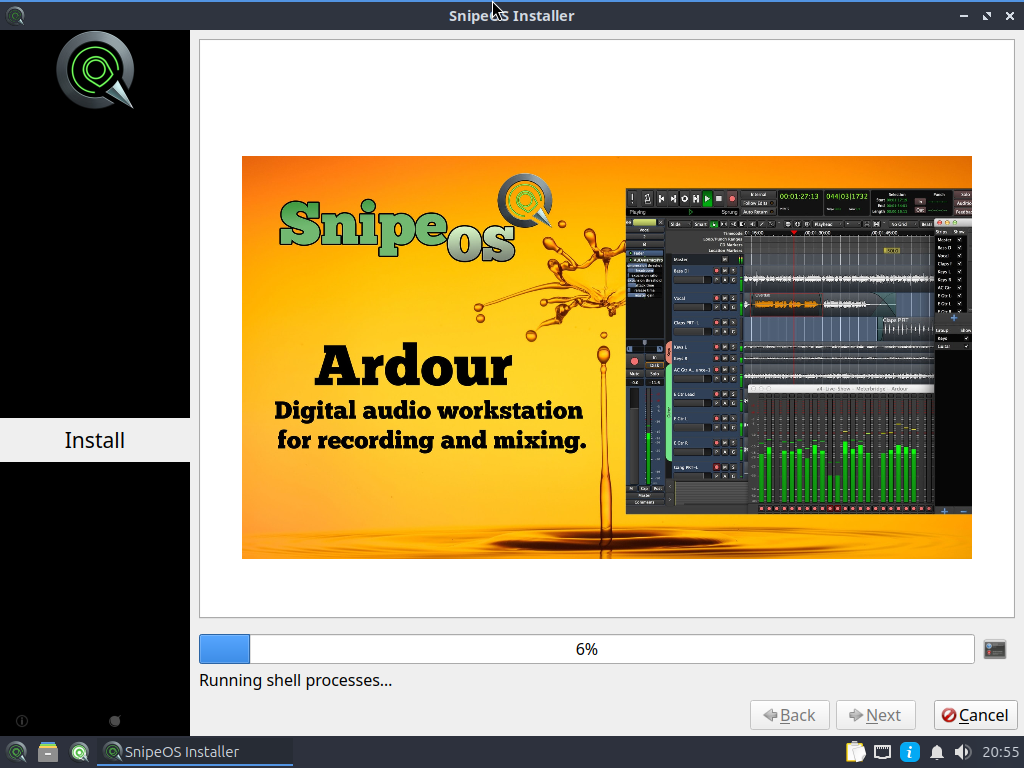1024x768 pixels.
Task: Open the SnipeOS start menu
Action: 16,752
